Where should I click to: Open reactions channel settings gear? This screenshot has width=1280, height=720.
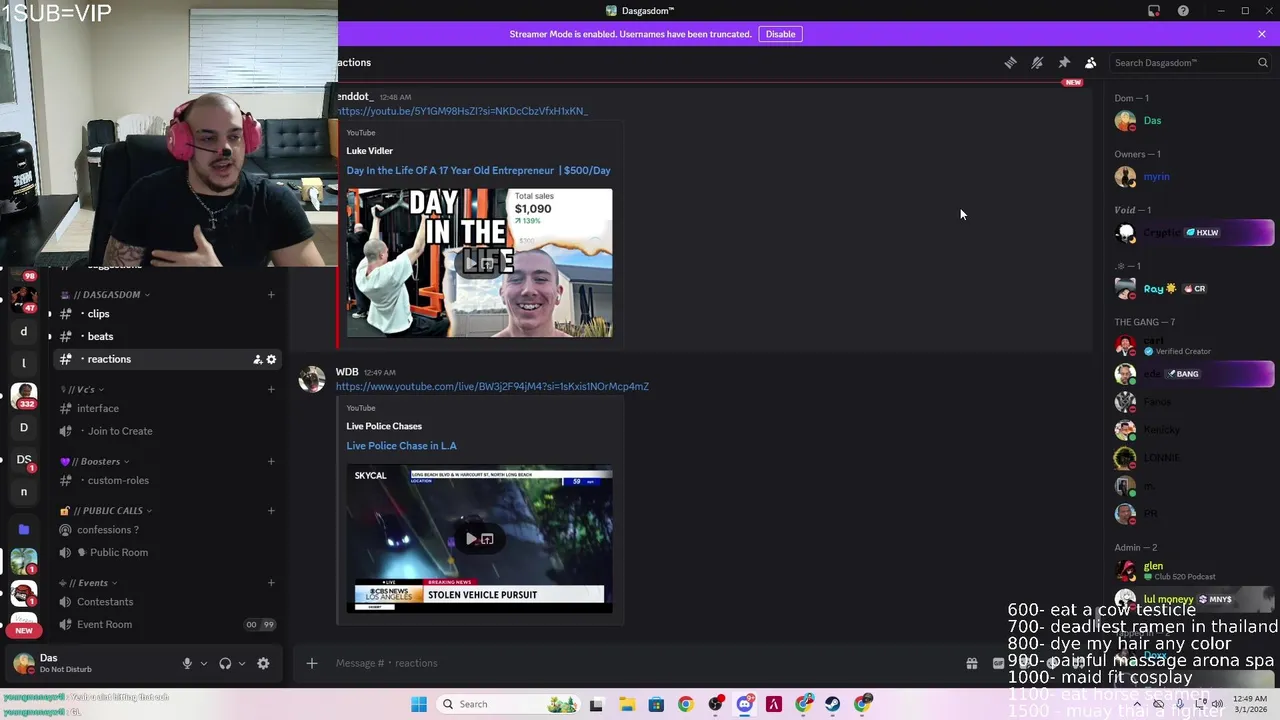tap(271, 359)
